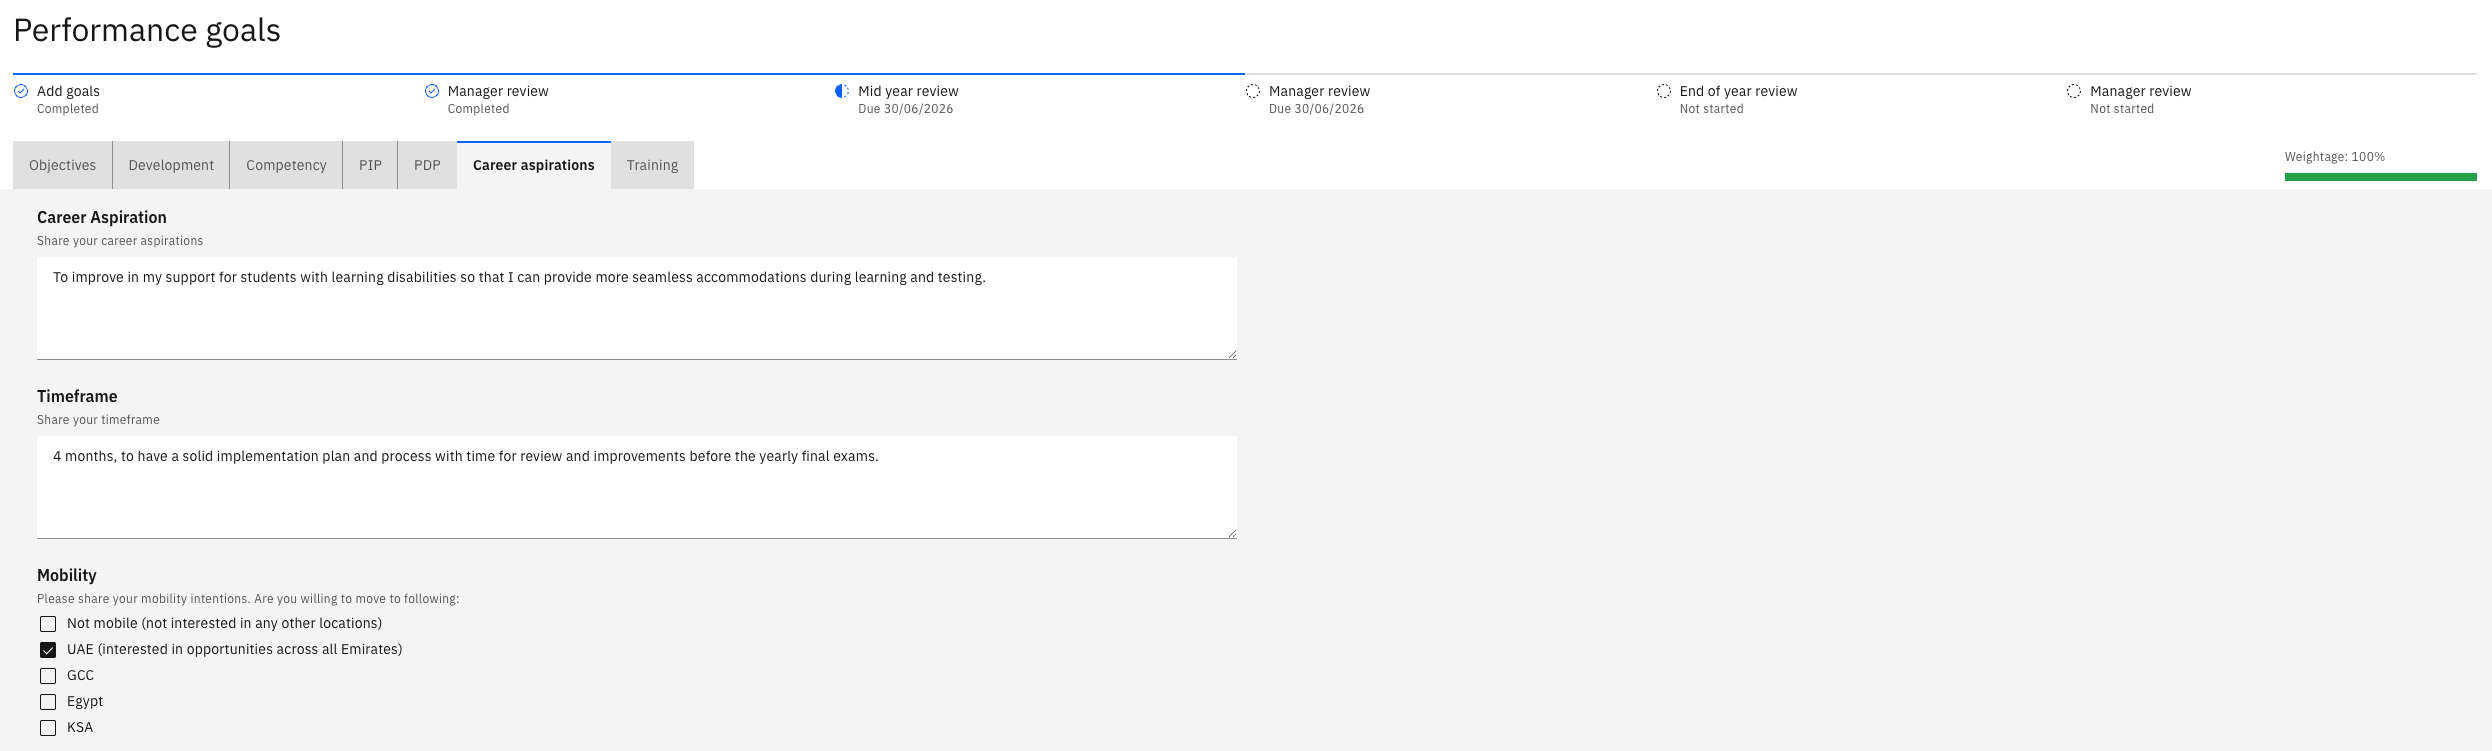Uncheck the UAE mobility checkbox
This screenshot has width=2492, height=751.
[48, 650]
